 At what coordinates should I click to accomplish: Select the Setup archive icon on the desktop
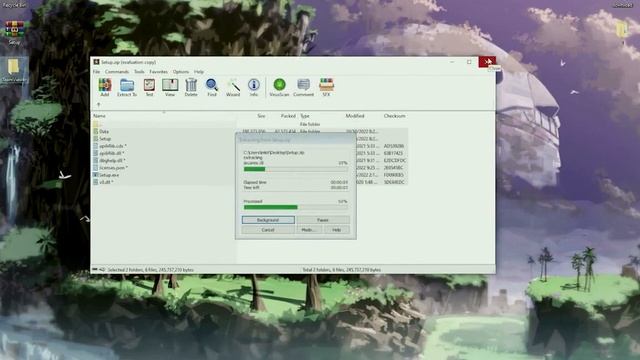pos(14,32)
